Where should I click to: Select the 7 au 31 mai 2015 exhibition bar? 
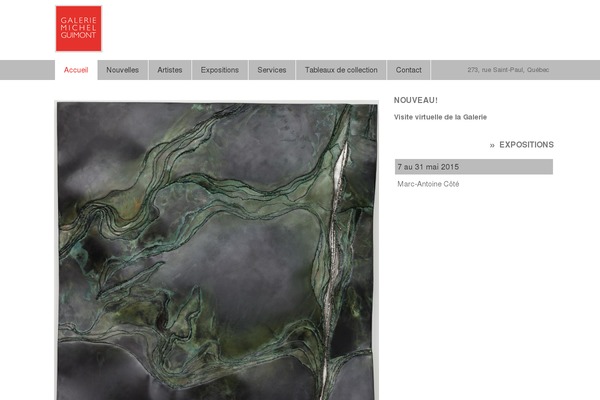pyautogui.click(x=474, y=167)
